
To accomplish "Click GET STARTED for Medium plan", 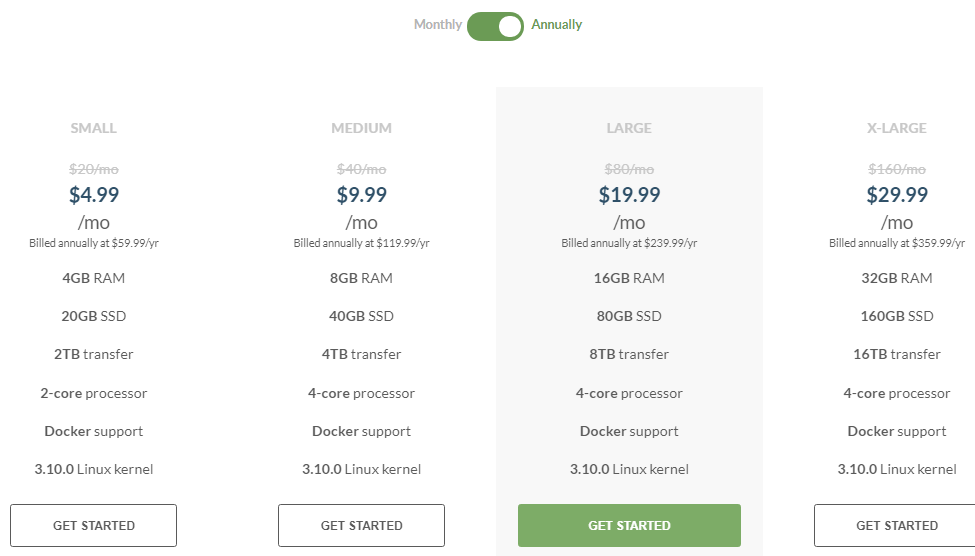I will point(361,526).
